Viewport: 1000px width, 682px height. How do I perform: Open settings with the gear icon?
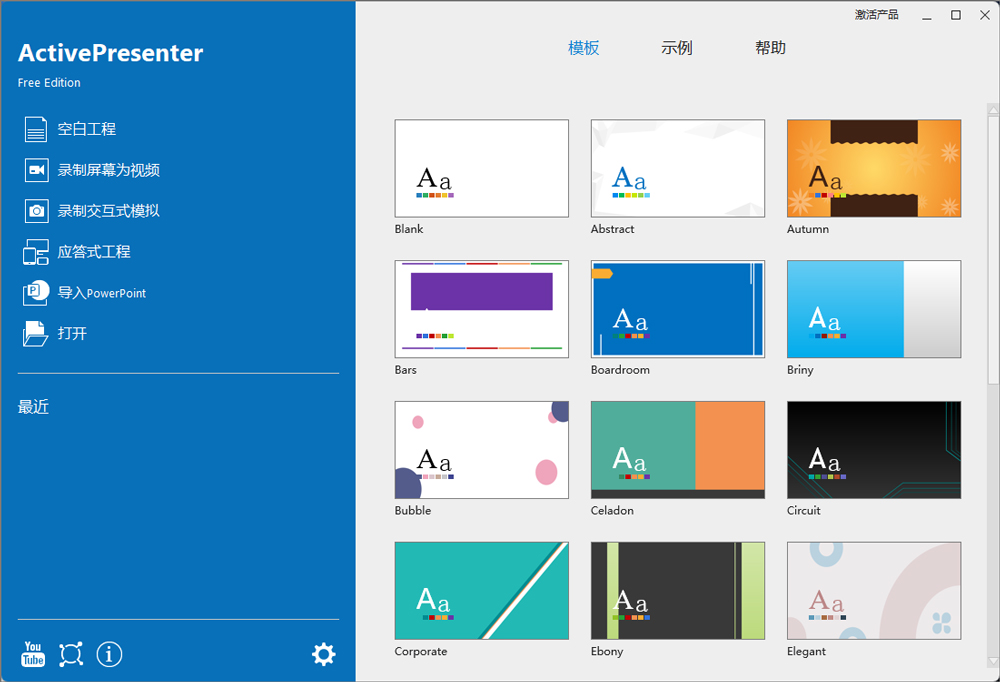point(323,654)
